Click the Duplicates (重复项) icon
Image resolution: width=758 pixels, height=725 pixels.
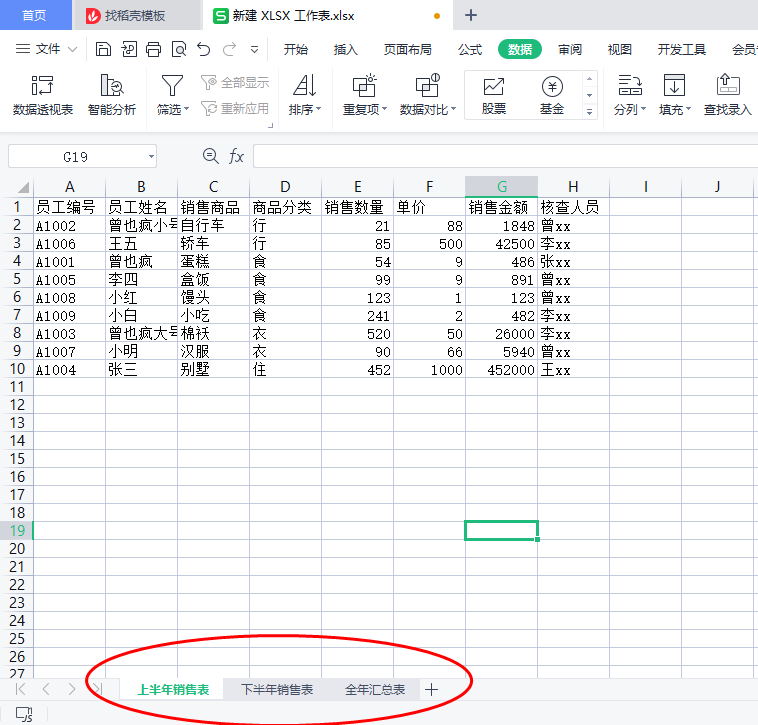tap(364, 86)
